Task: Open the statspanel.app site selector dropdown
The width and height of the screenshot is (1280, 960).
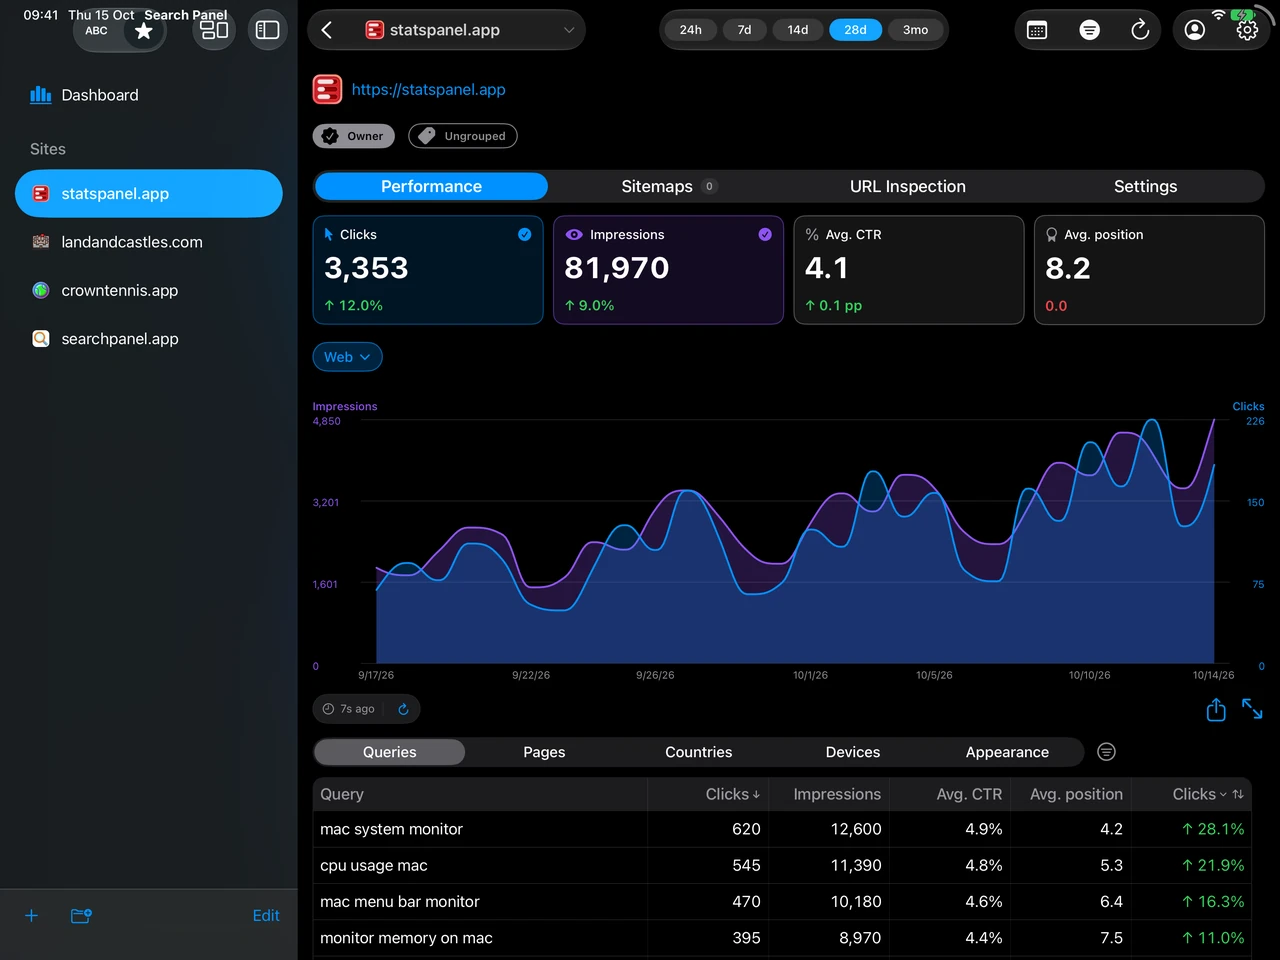Action: pyautogui.click(x=446, y=30)
